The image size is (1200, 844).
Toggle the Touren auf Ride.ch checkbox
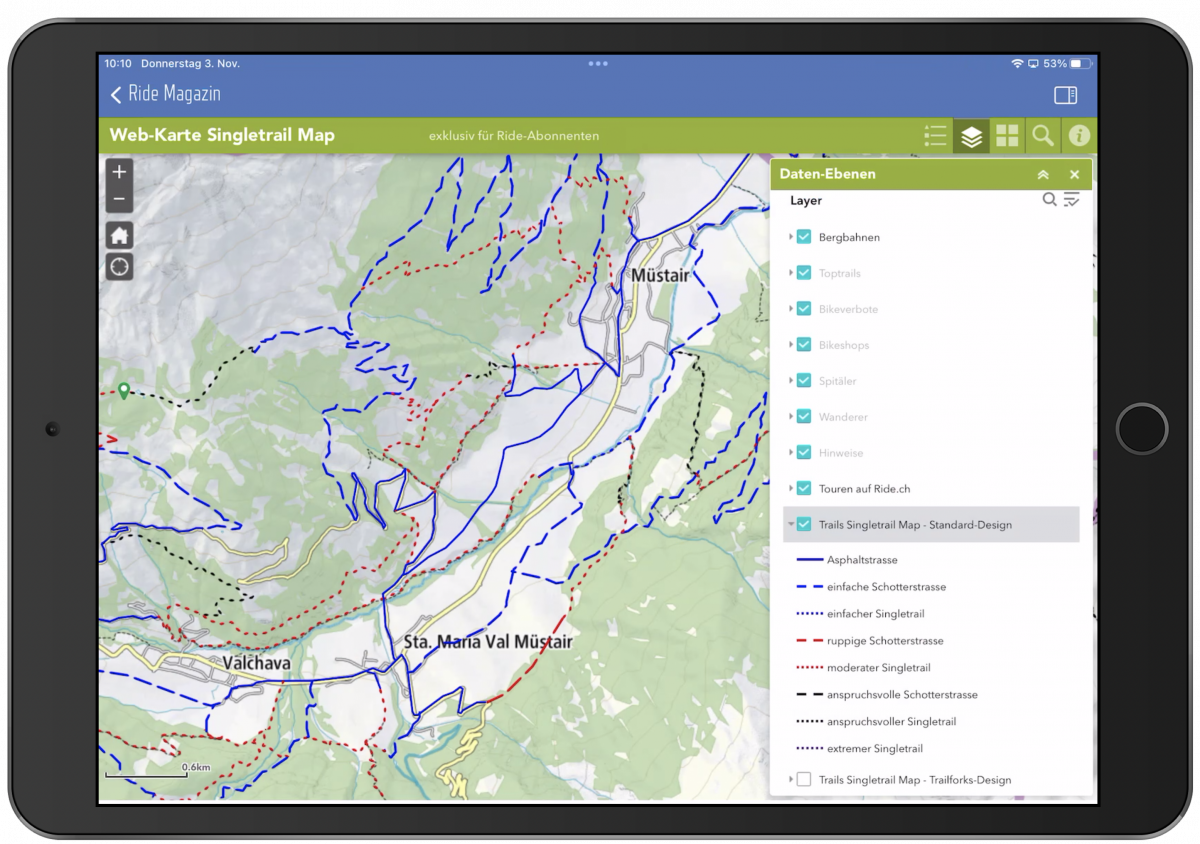[x=803, y=489]
